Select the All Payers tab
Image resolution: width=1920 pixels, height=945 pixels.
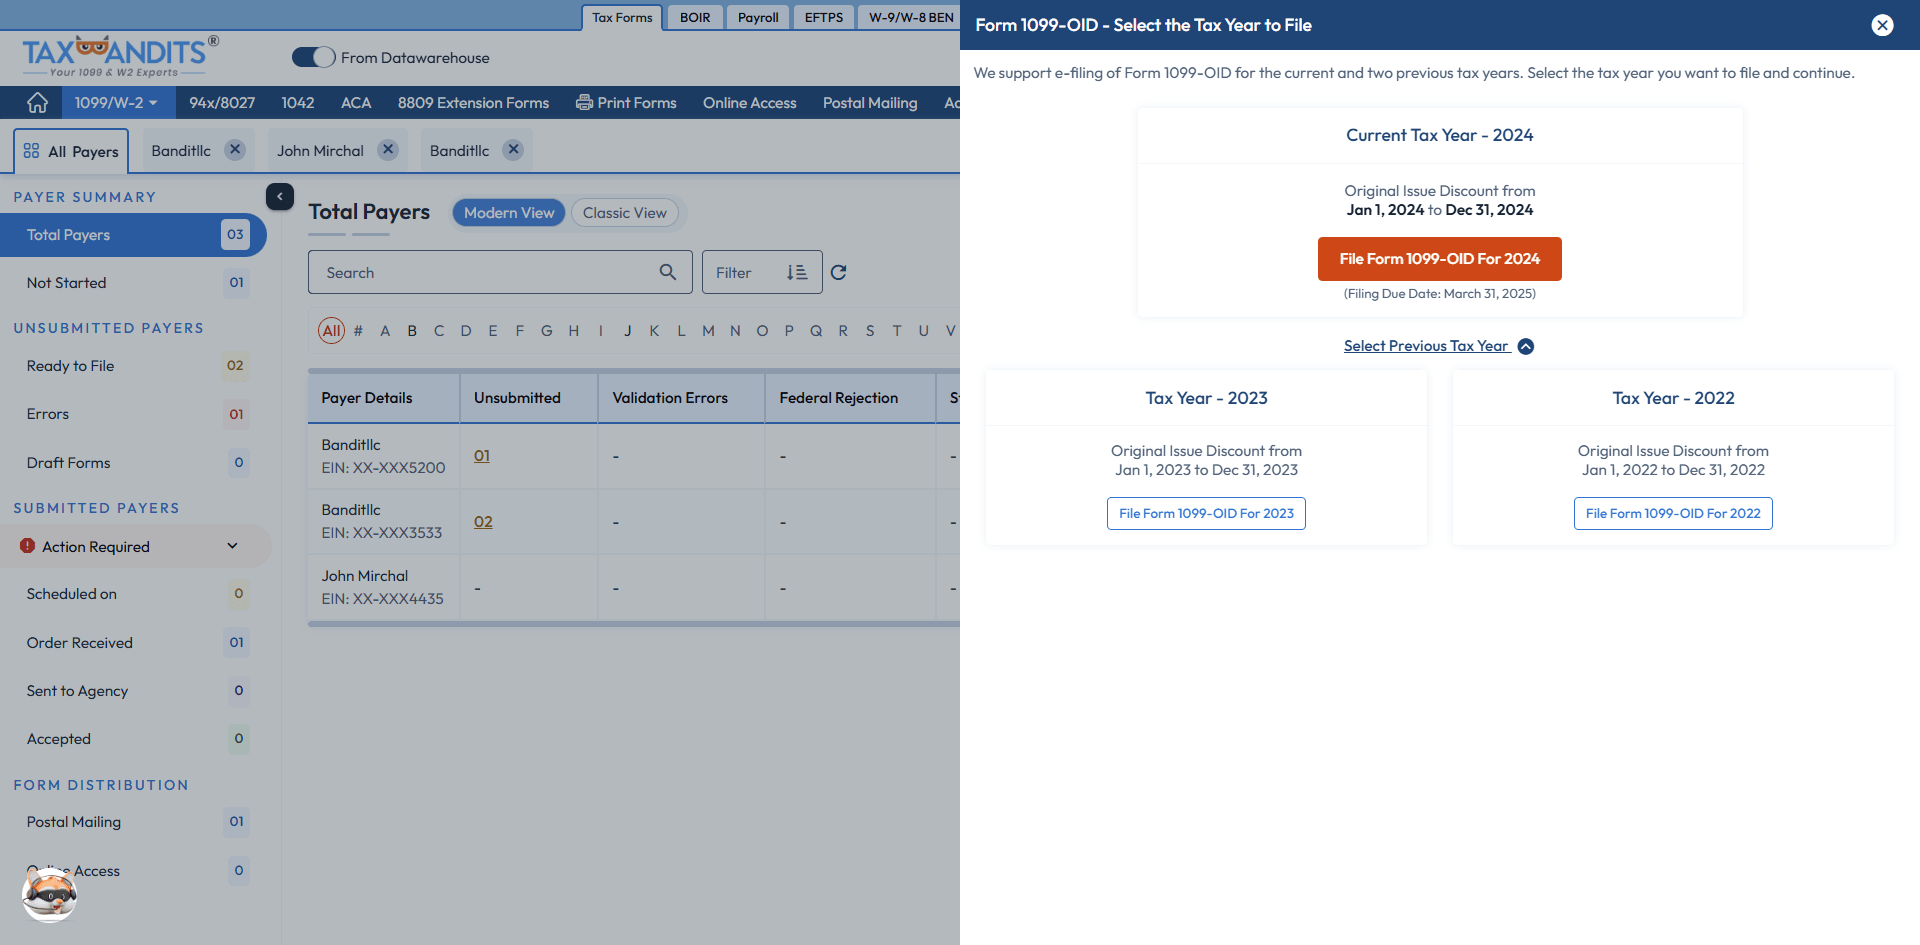tap(71, 151)
